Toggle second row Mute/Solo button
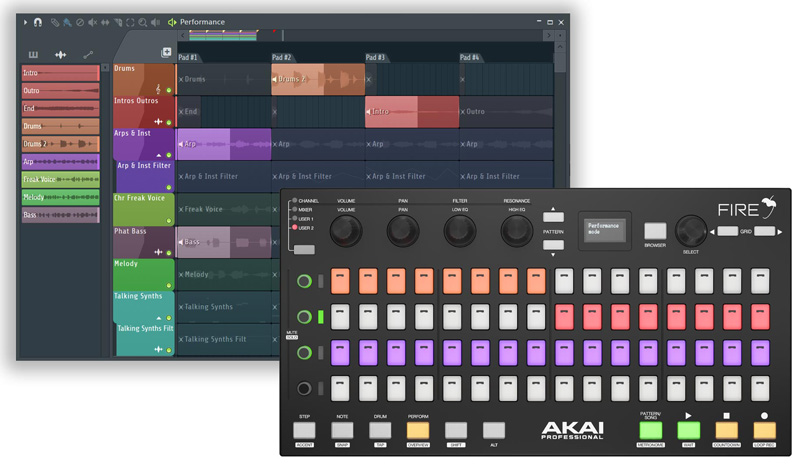Viewport: 800px width, 470px height. click(x=304, y=317)
